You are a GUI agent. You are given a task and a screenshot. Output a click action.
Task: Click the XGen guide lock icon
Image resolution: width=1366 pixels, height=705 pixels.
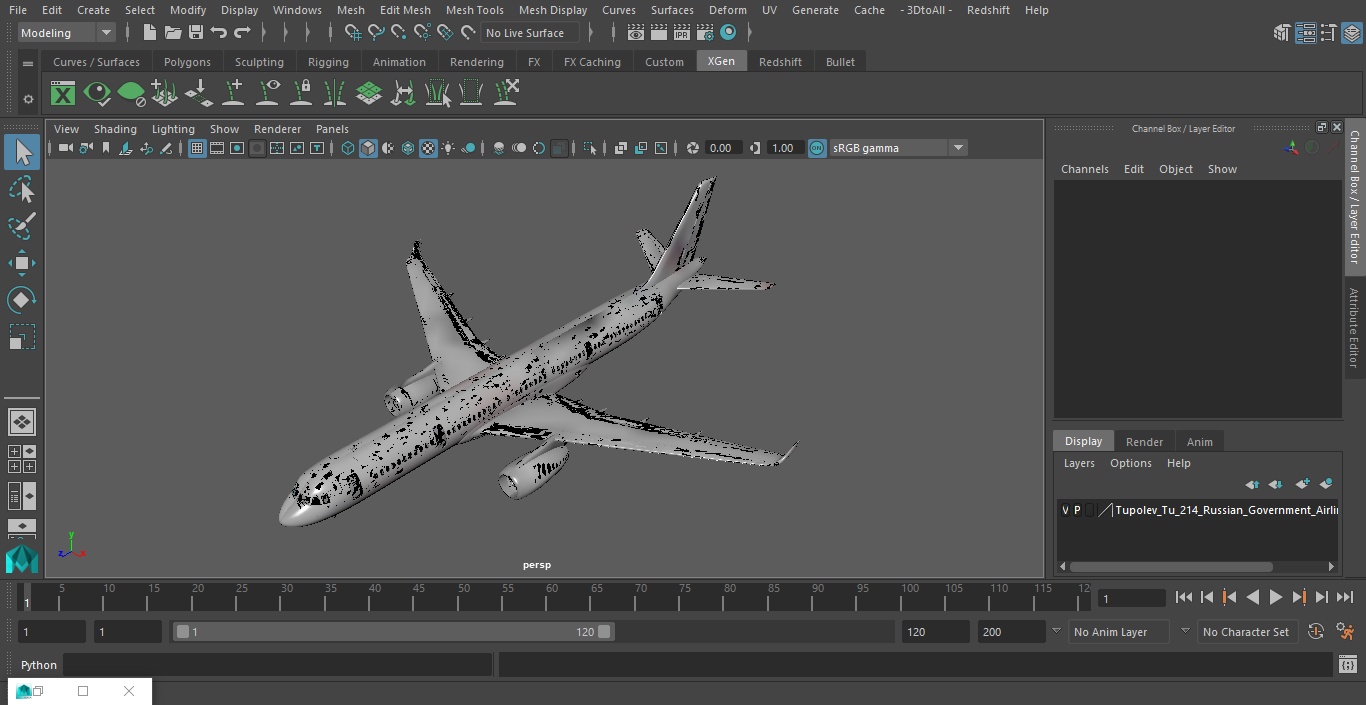tap(301, 94)
